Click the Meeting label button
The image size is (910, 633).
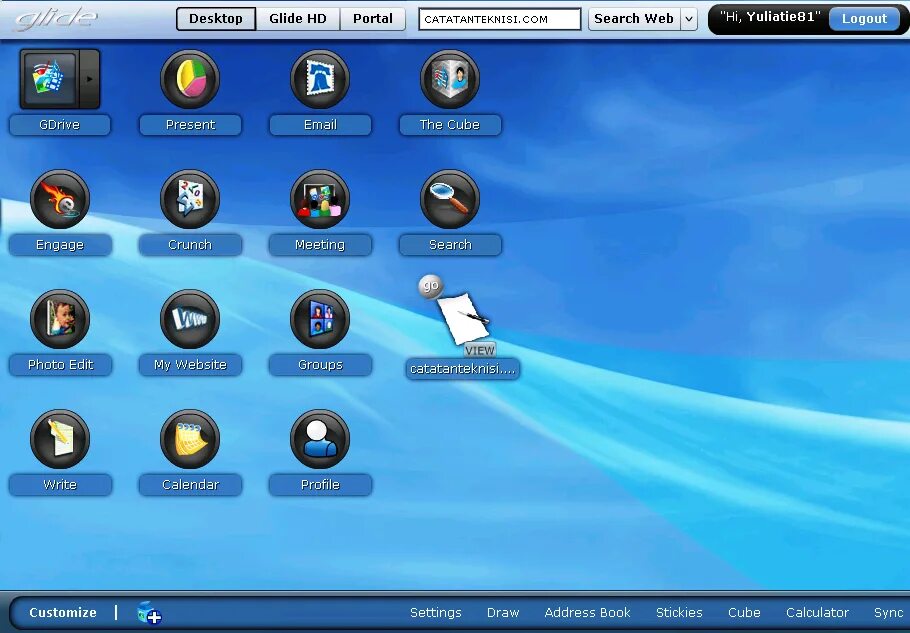(320, 245)
